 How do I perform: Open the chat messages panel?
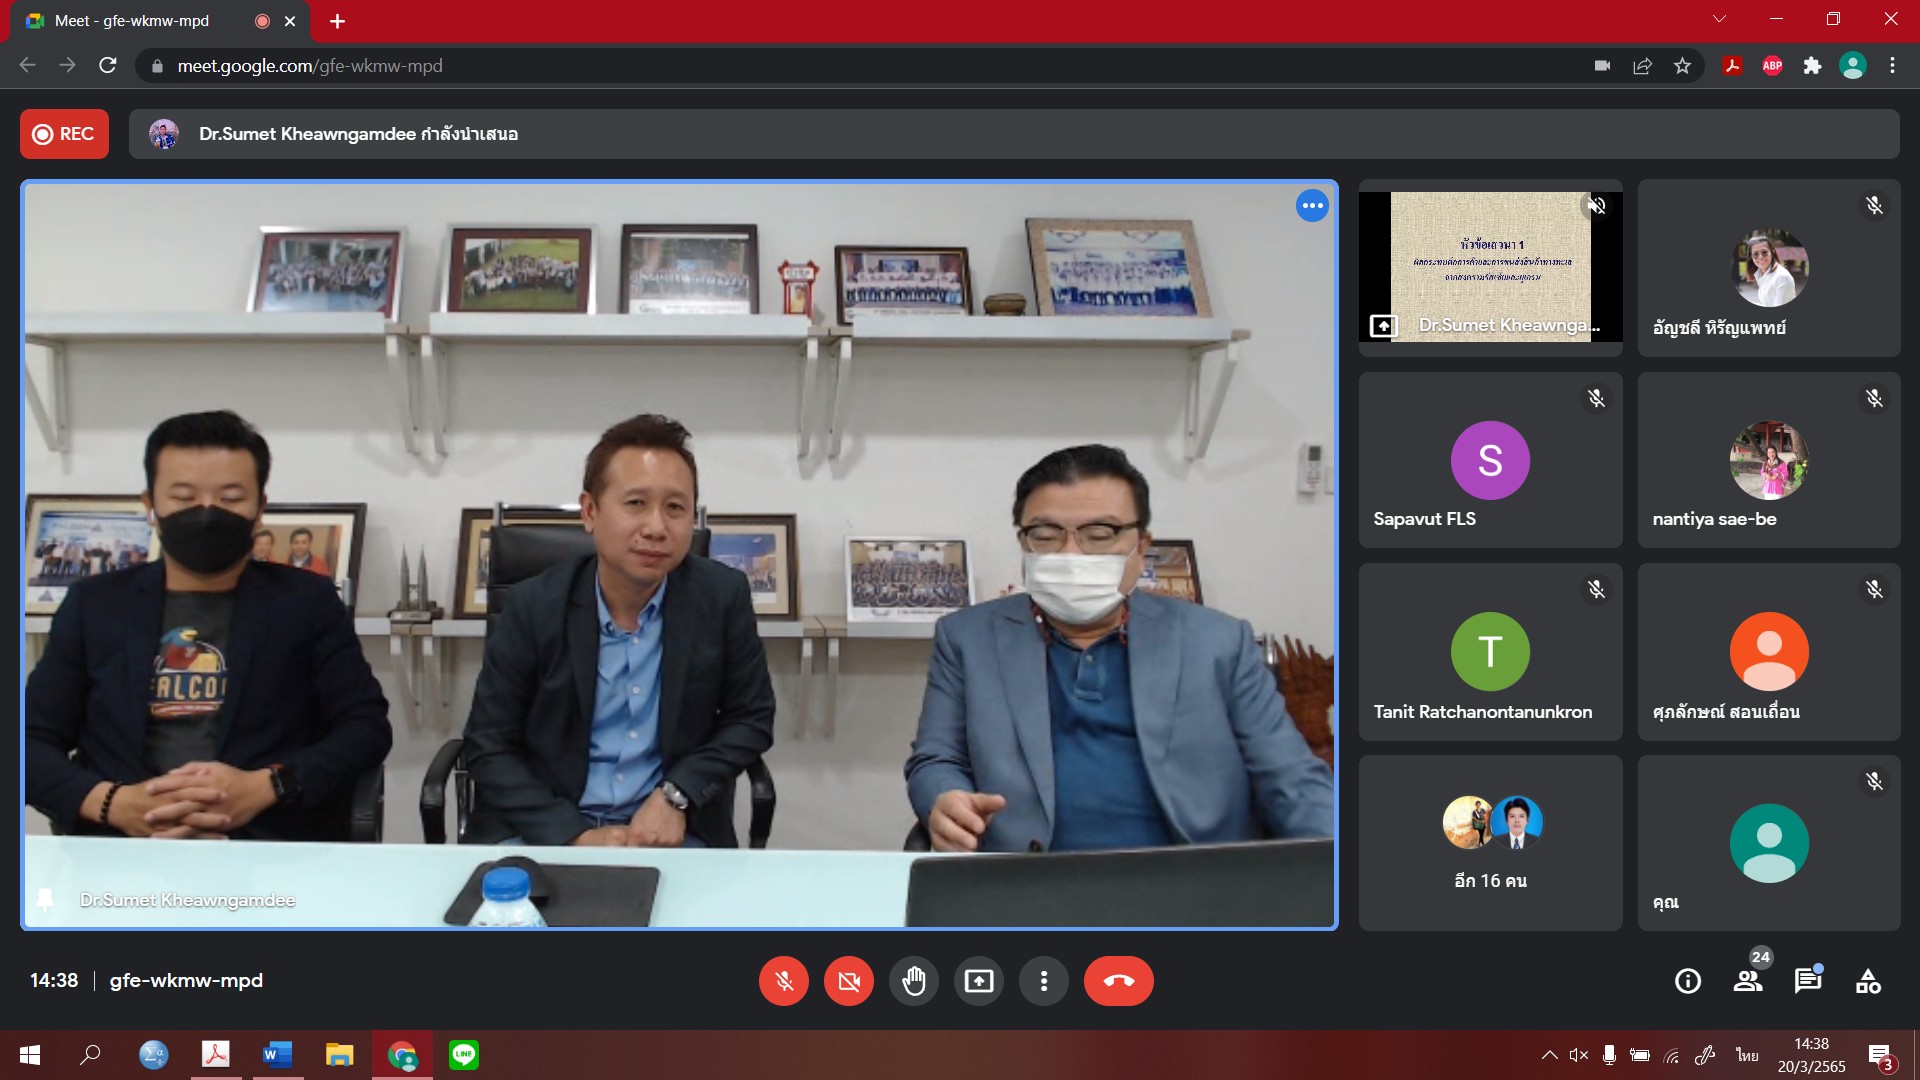(1807, 981)
